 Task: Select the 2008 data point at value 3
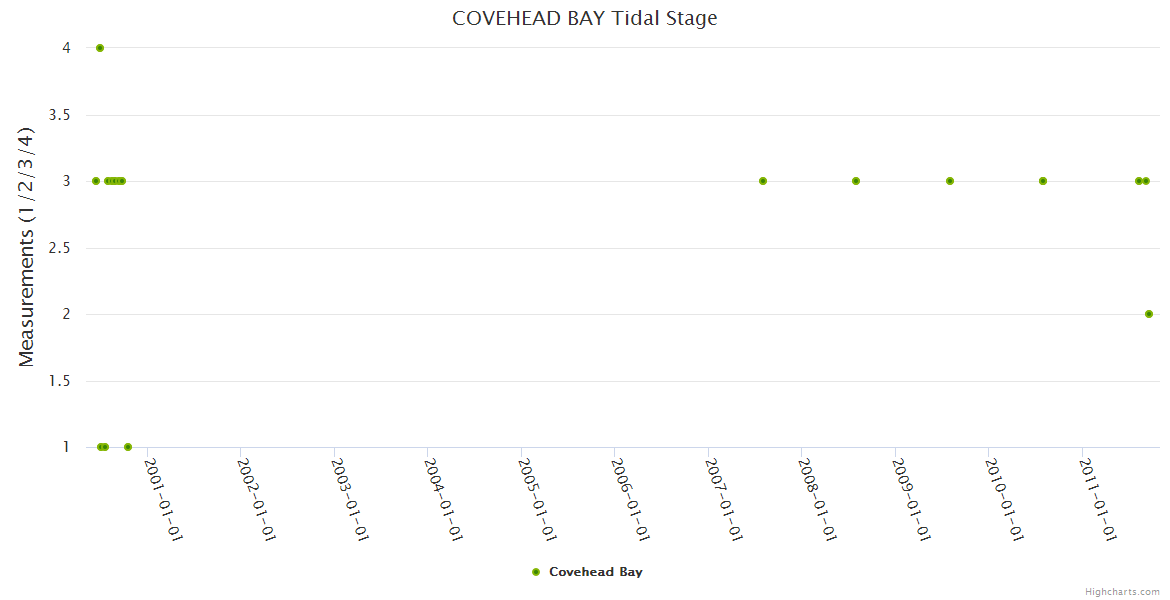point(856,181)
